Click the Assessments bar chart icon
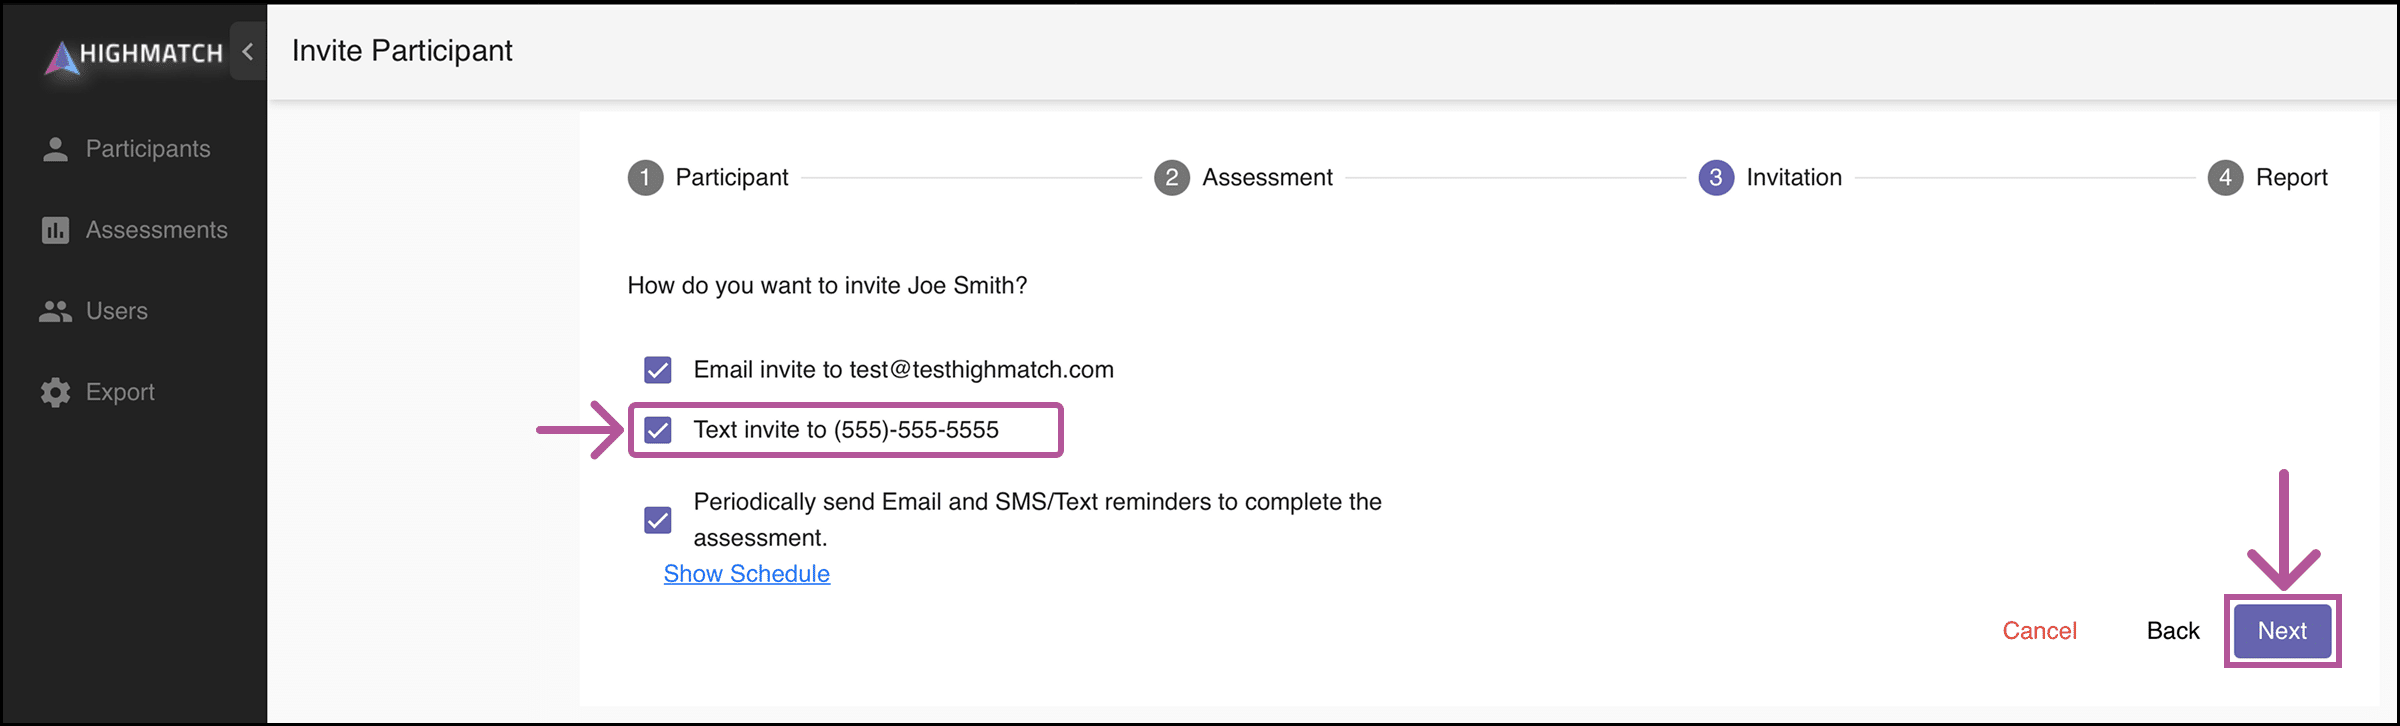The image size is (2400, 726). point(55,230)
